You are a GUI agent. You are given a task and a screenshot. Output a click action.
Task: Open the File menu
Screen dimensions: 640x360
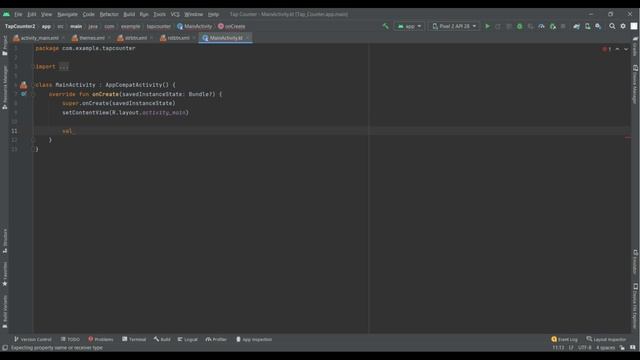point(18,14)
